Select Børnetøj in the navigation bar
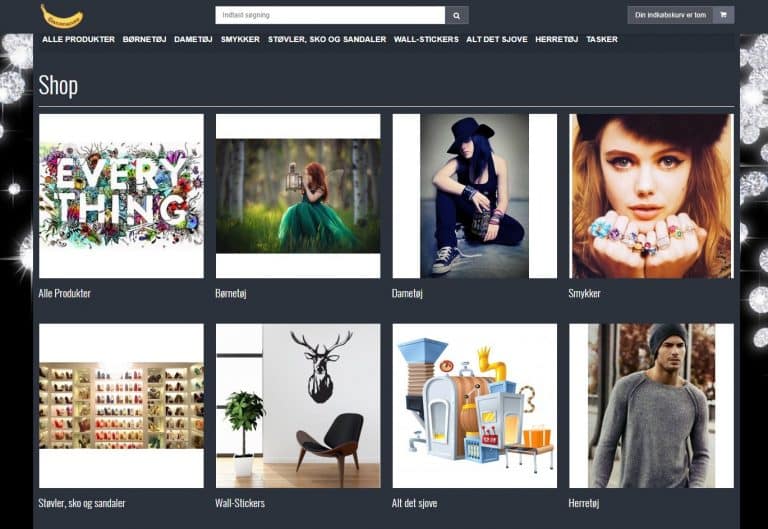This screenshot has width=768, height=529. [144, 39]
